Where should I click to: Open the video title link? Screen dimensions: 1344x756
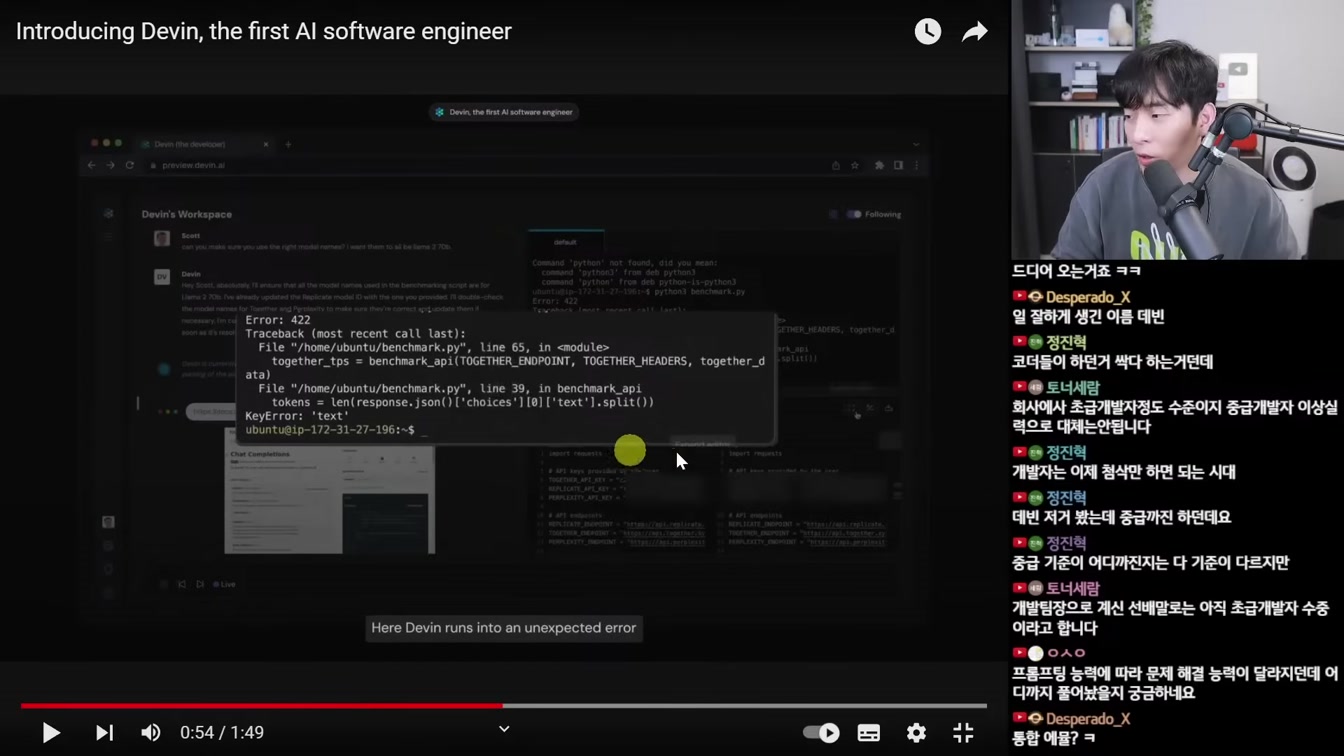click(x=264, y=31)
